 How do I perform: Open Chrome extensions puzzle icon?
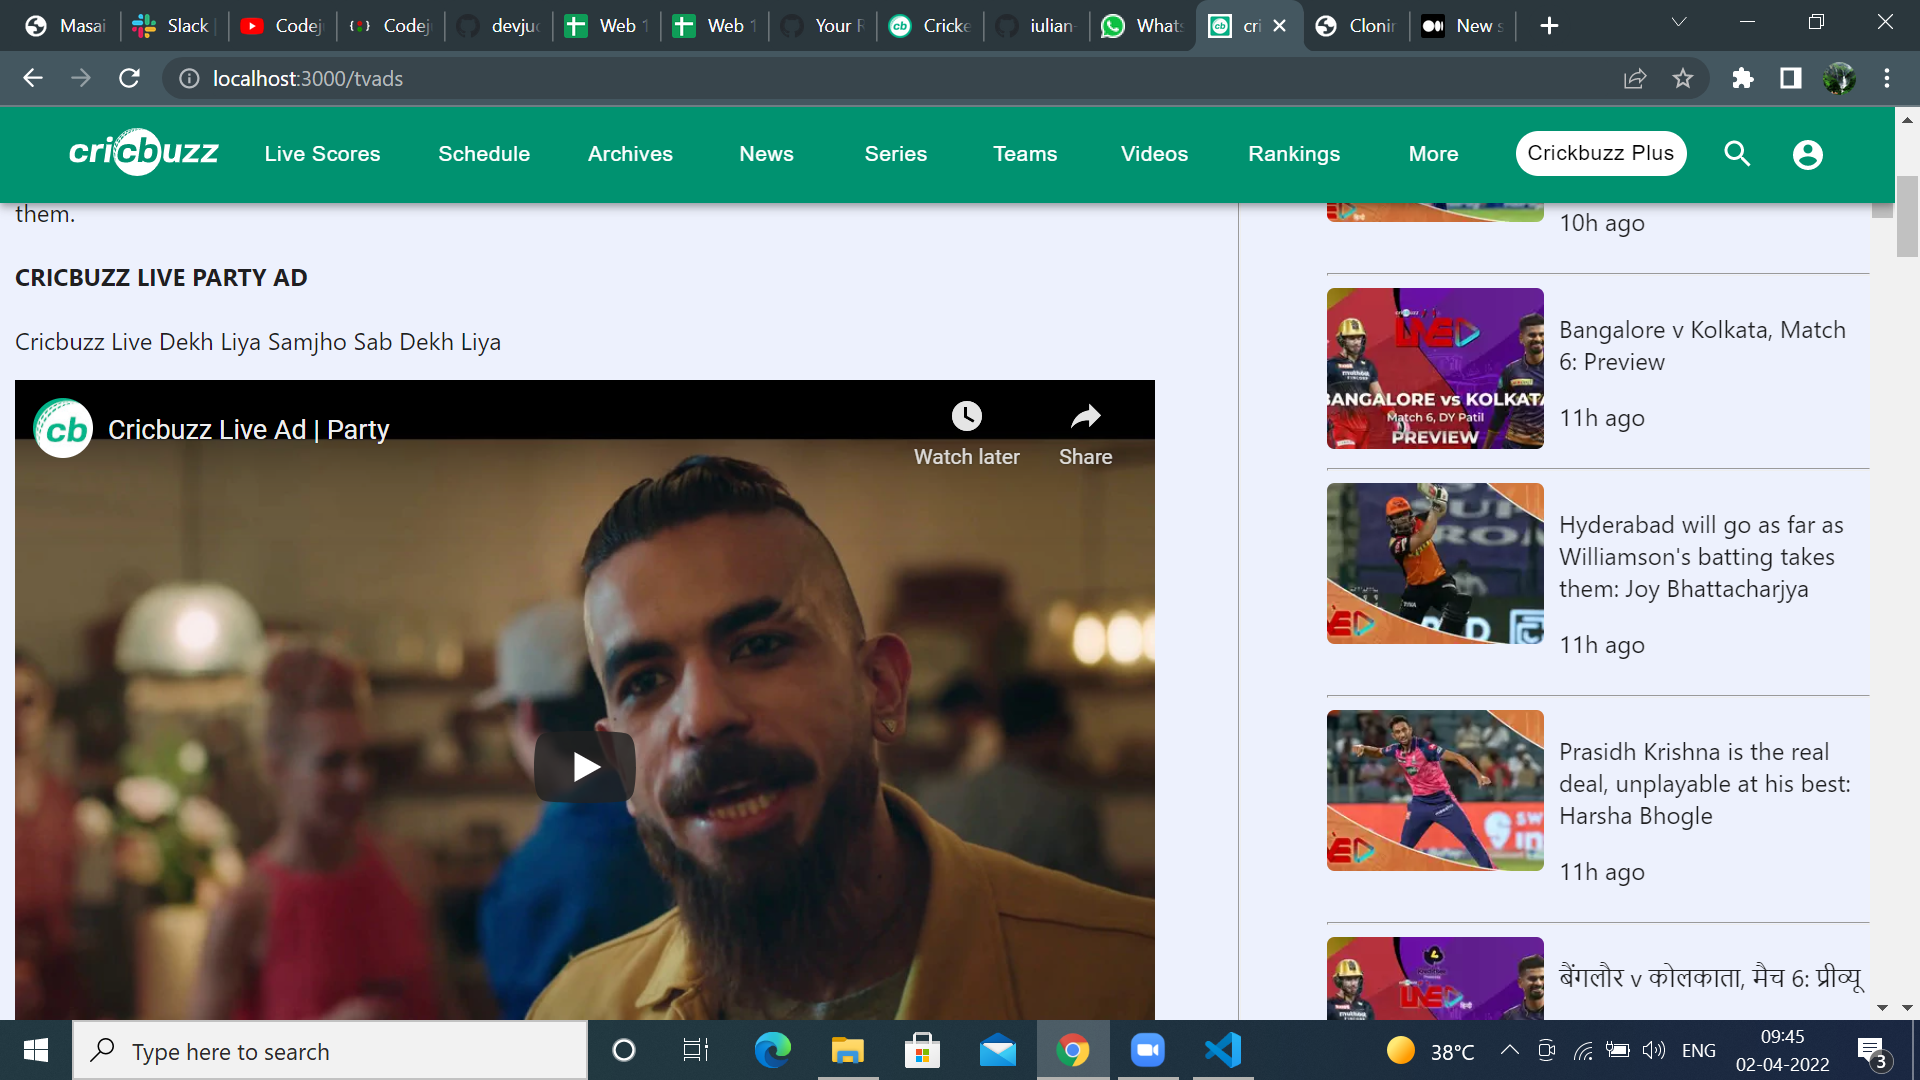[x=1743, y=78]
